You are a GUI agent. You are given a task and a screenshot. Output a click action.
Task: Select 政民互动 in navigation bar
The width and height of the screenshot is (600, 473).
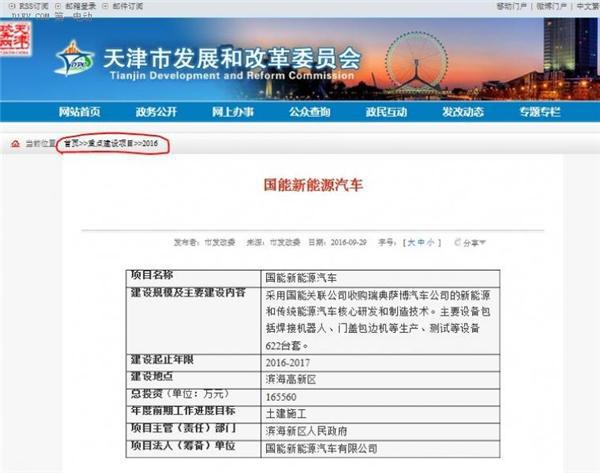coord(386,111)
